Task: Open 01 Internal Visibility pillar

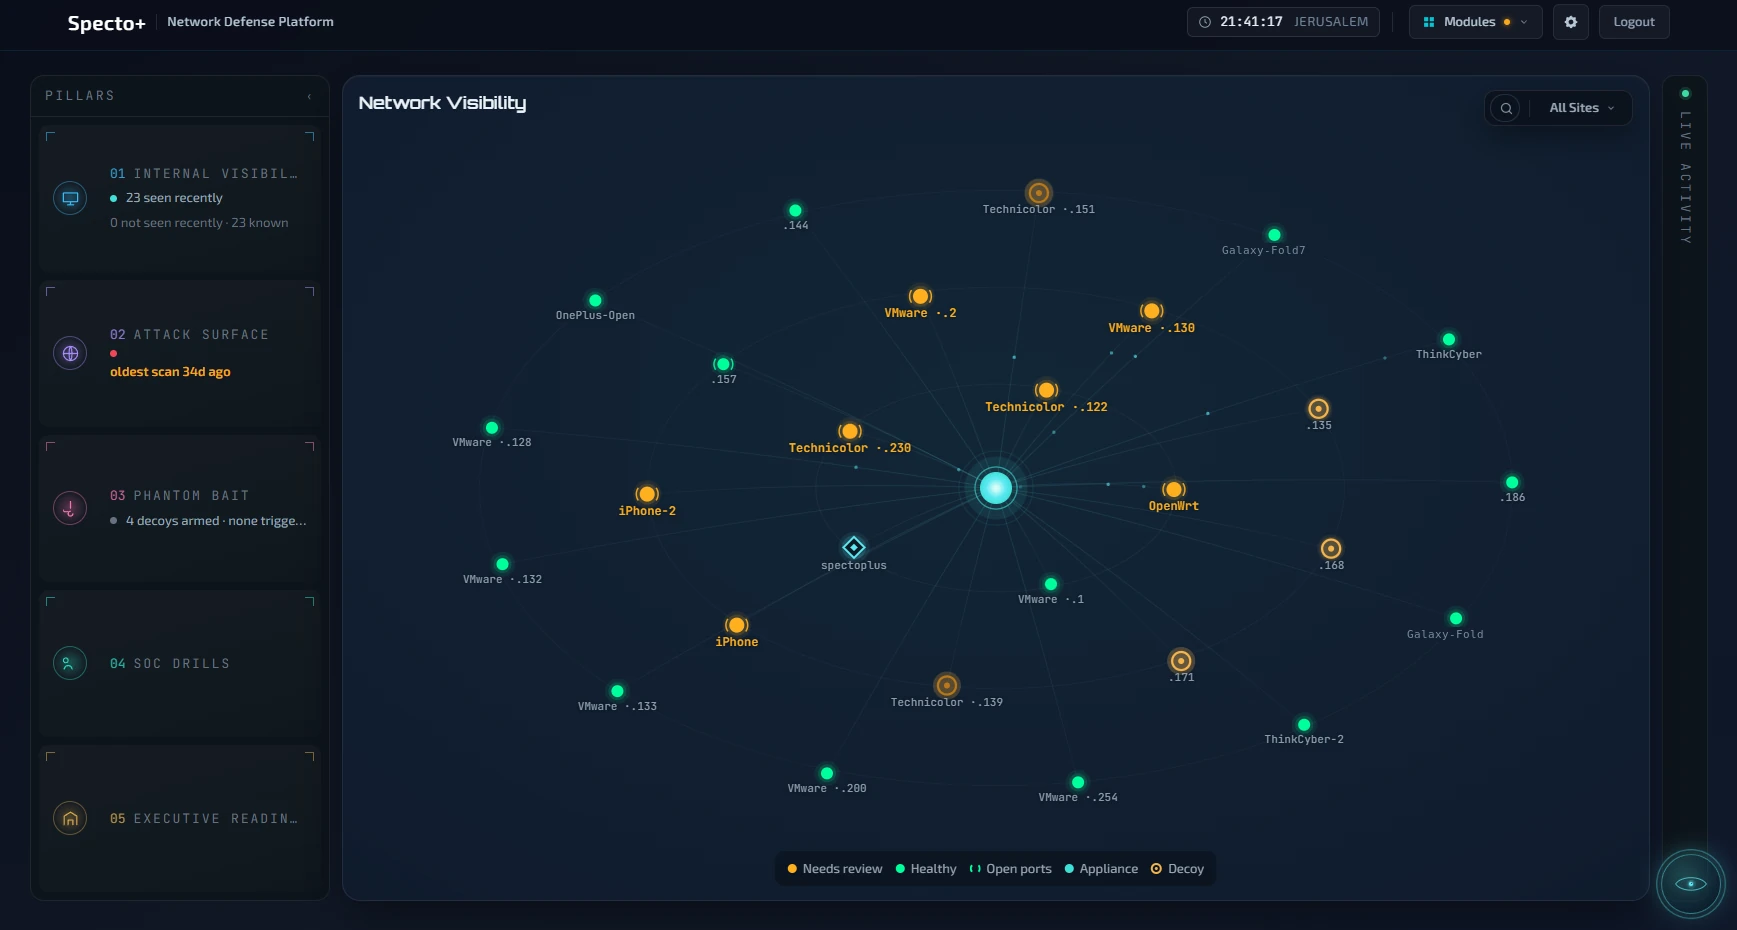Action: 179,198
